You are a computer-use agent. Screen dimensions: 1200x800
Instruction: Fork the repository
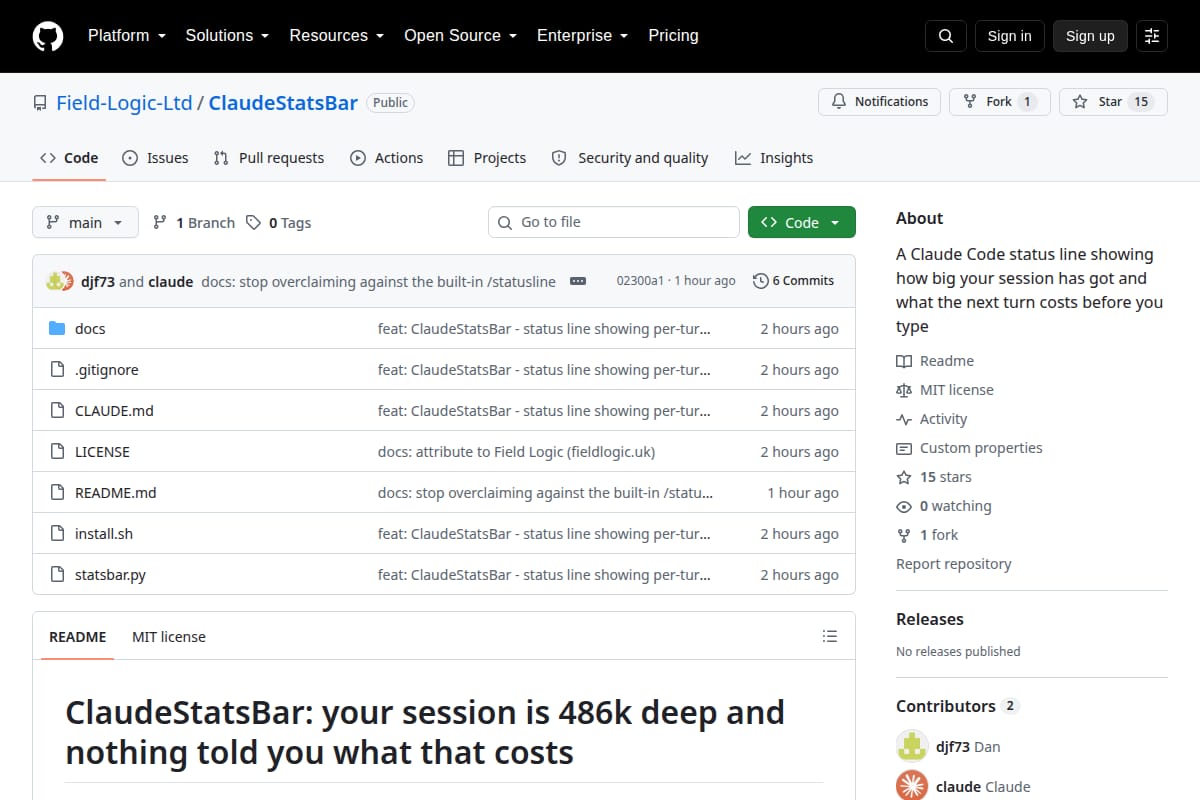point(1000,102)
